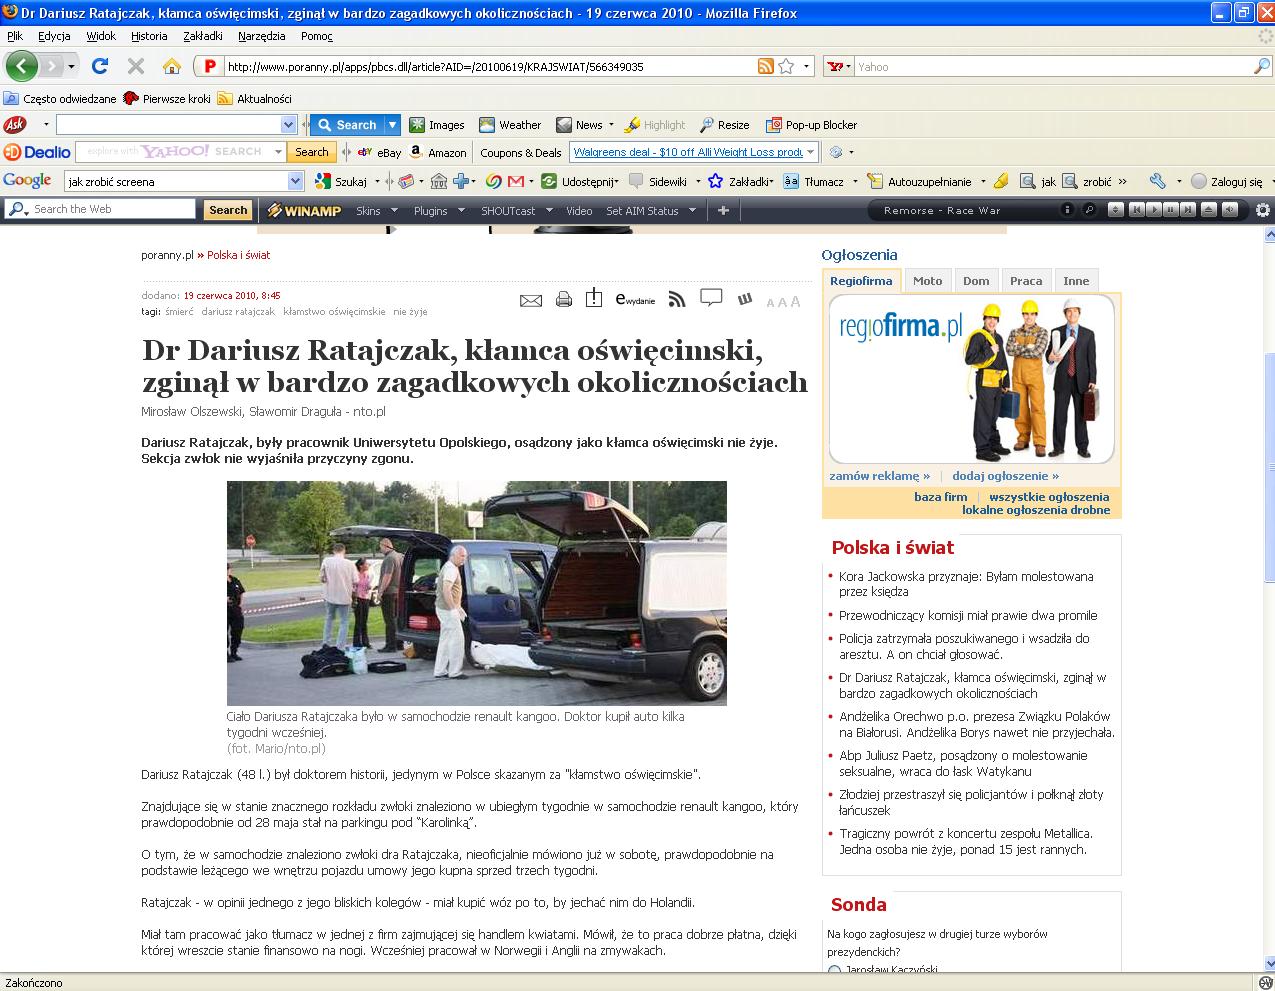Click the vertical page scrollbar thumb
This screenshot has width=1275, height=991.
pyautogui.click(x=1267, y=467)
